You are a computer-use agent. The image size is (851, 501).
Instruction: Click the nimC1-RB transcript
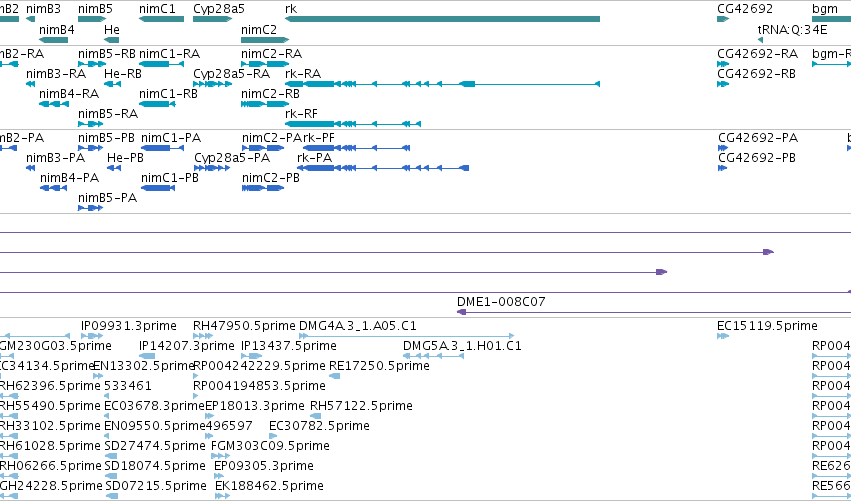(157, 104)
